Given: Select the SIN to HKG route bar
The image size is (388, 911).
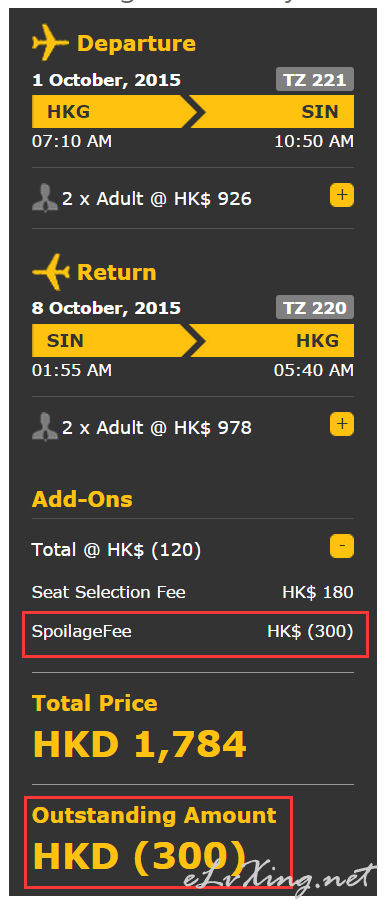Looking at the screenshot, I should [x=193, y=340].
